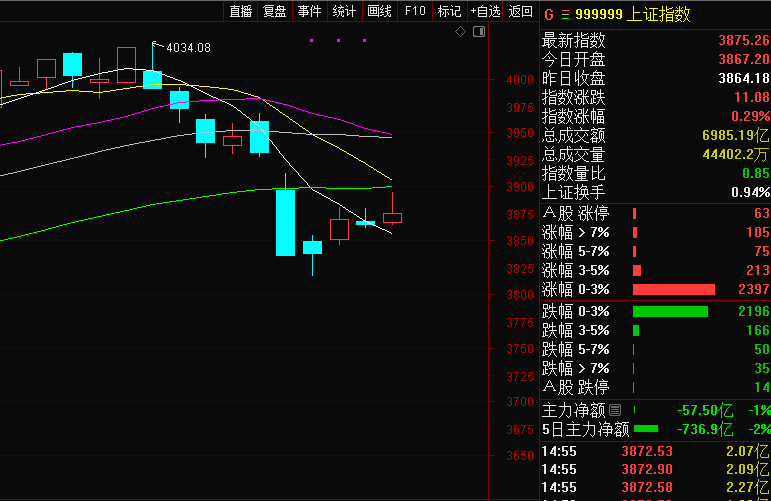Toggle the side panel layout icon
Screen dimensions: 771x501
coord(478,32)
